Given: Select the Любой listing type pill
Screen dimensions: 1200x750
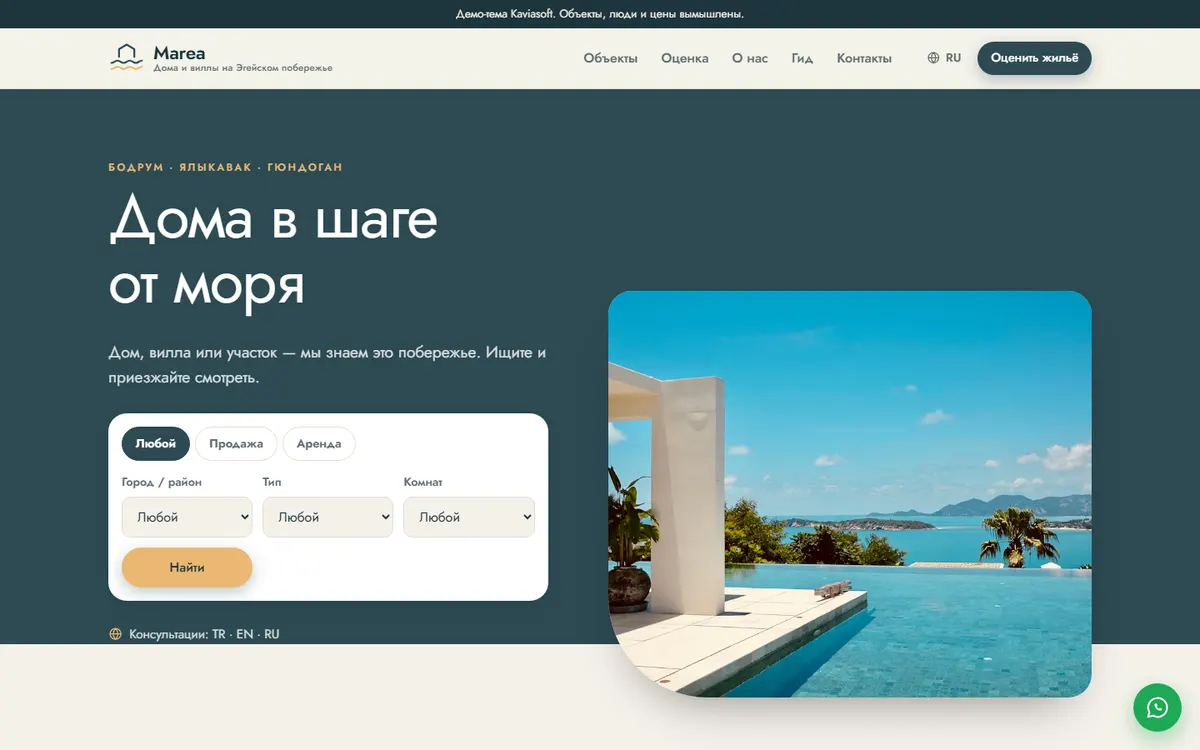Looking at the screenshot, I should [x=155, y=444].
